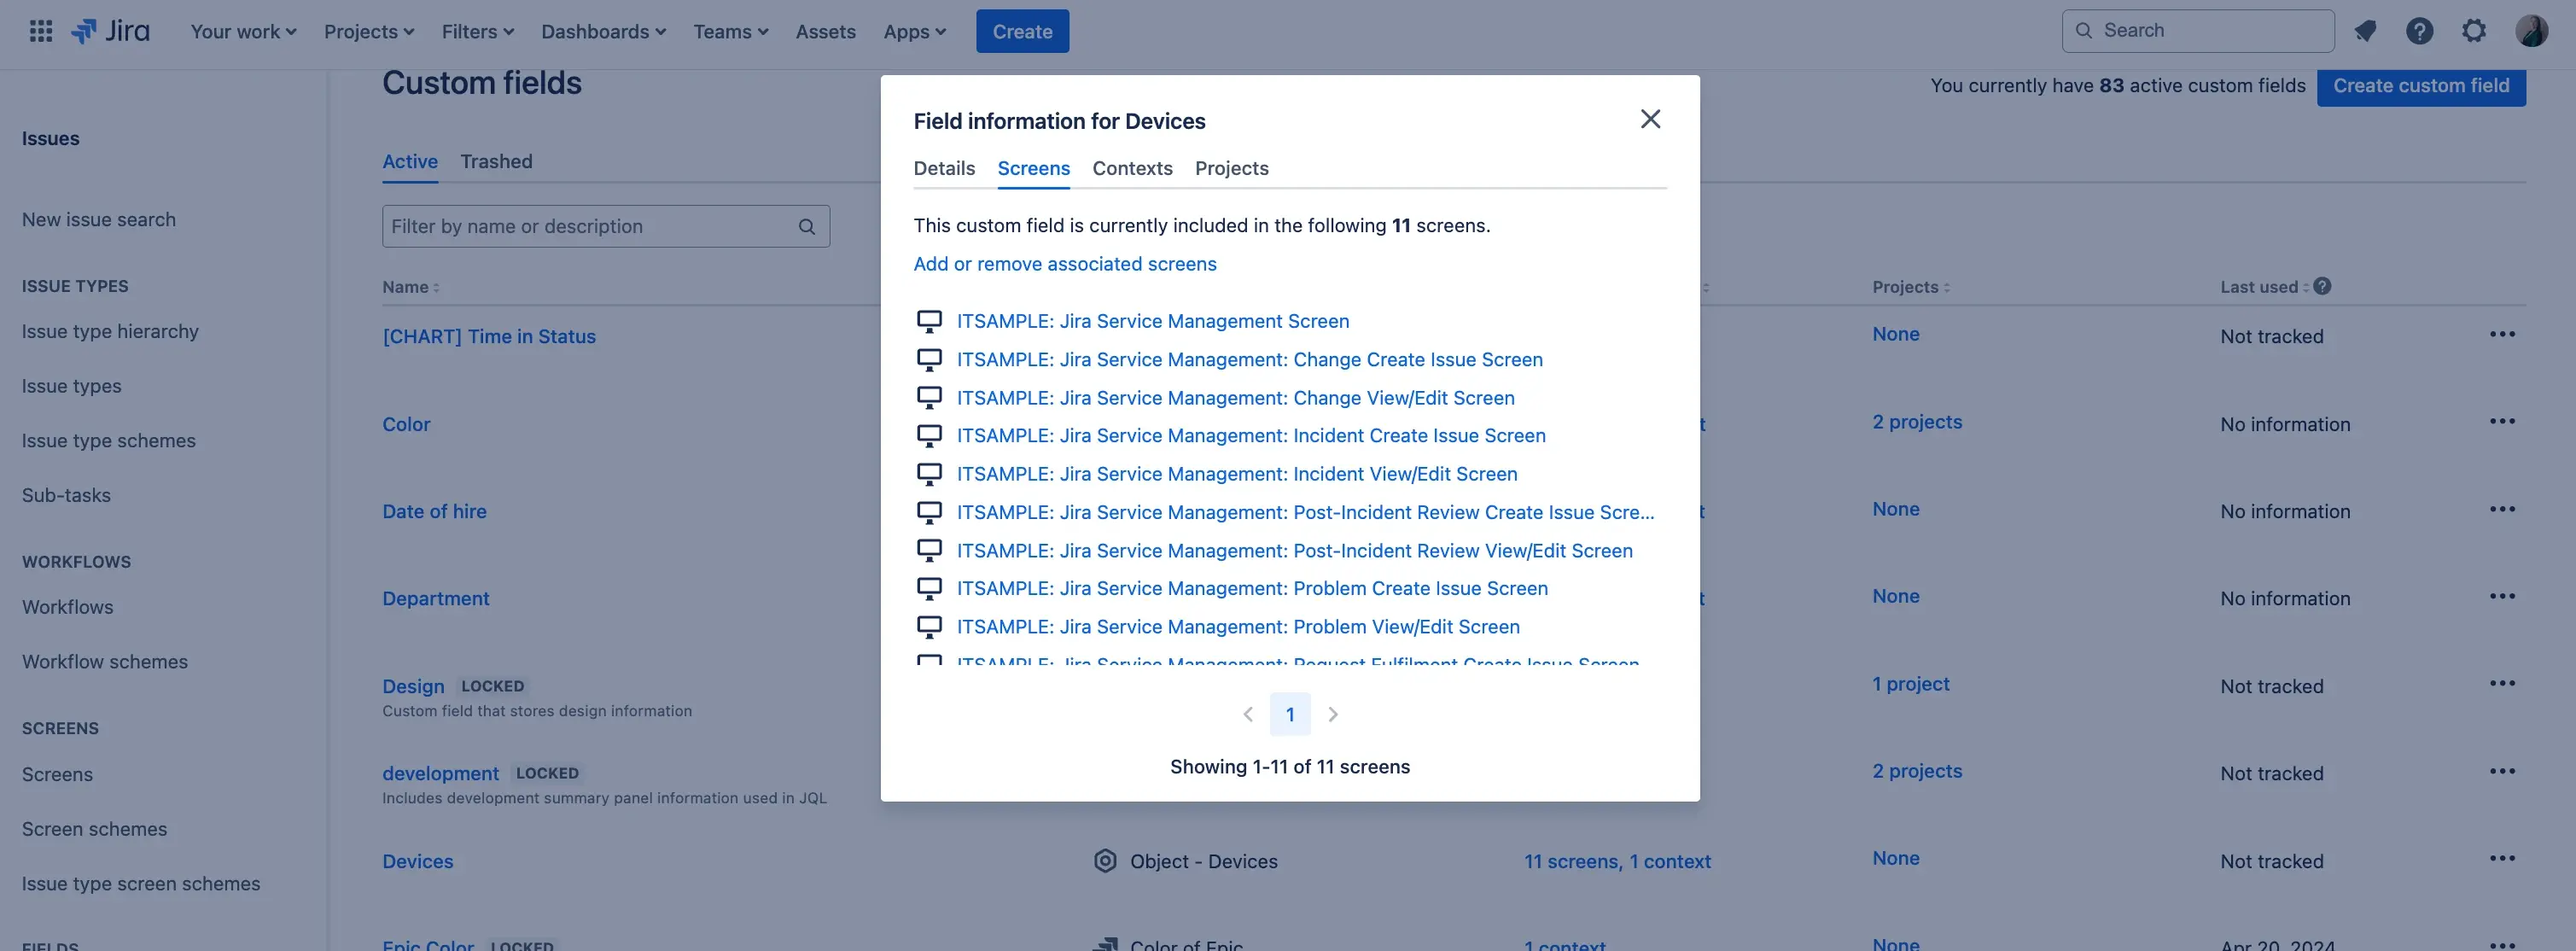Screen dimensions: 2576x951
Task: Switch to the Trashed tab
Action: [x=496, y=161]
